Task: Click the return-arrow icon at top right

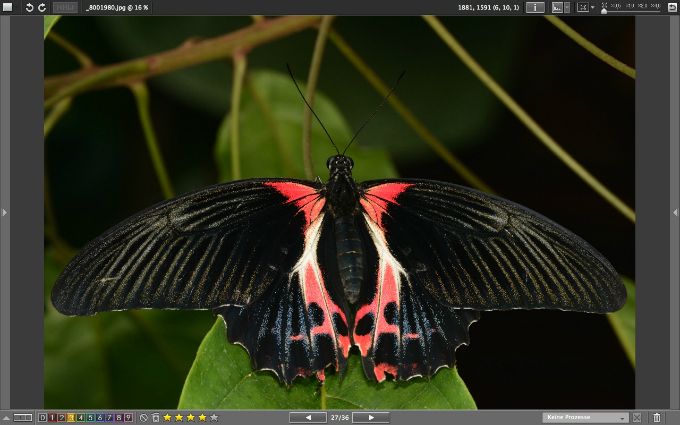Action: tap(672, 7)
